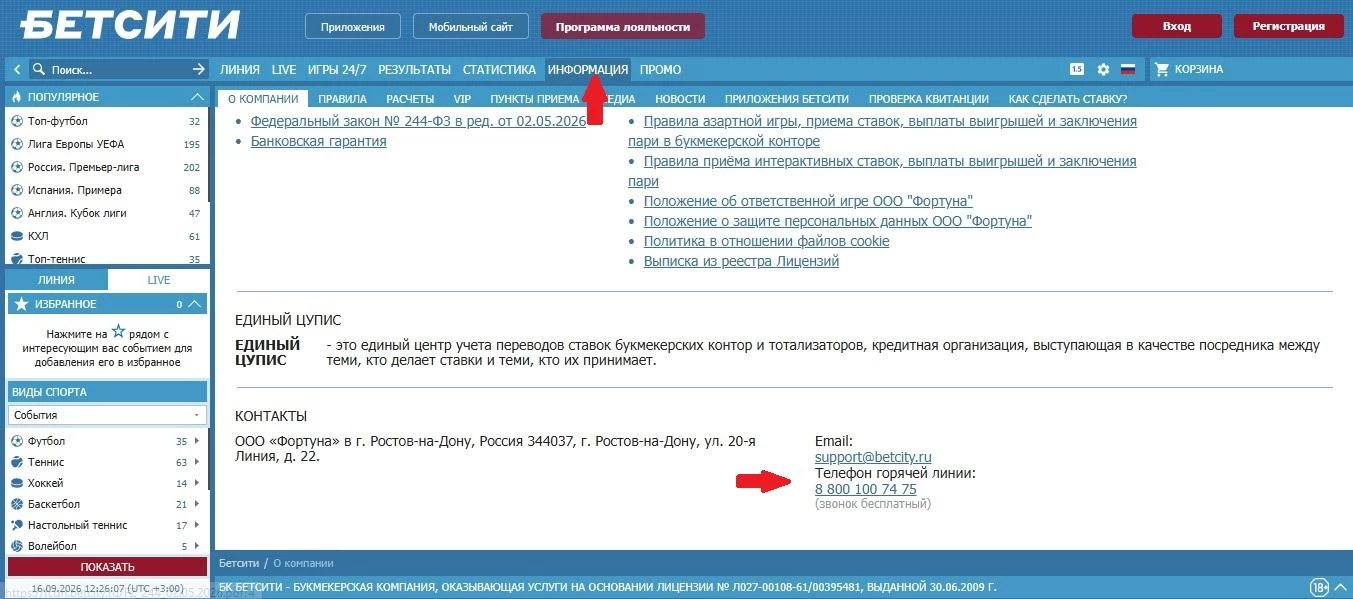
Task: Click the Англия. Кубок лиги ball icon
Action: tap(17, 213)
